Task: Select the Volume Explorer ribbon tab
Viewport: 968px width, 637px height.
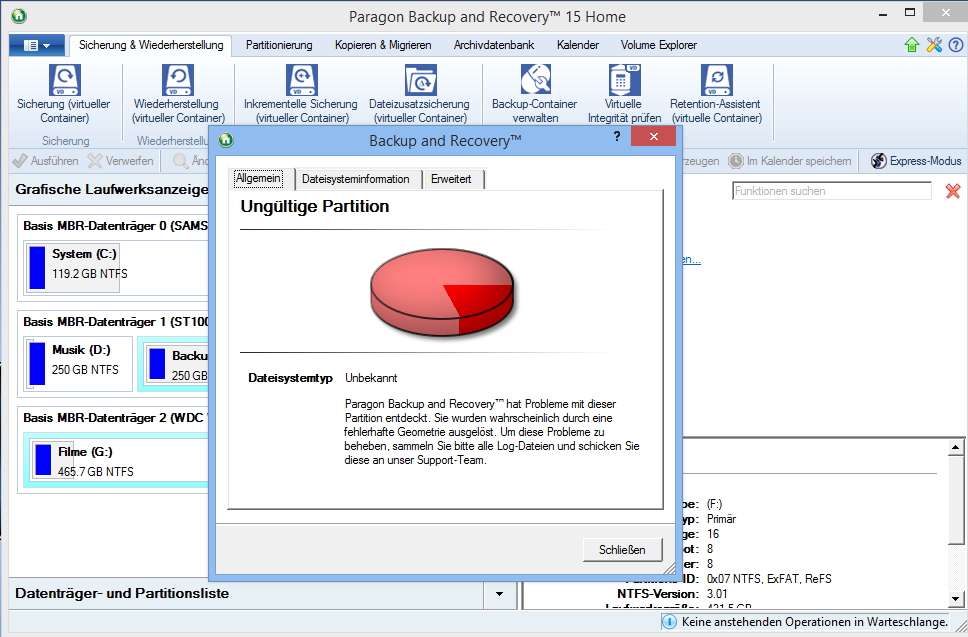Action: point(658,45)
